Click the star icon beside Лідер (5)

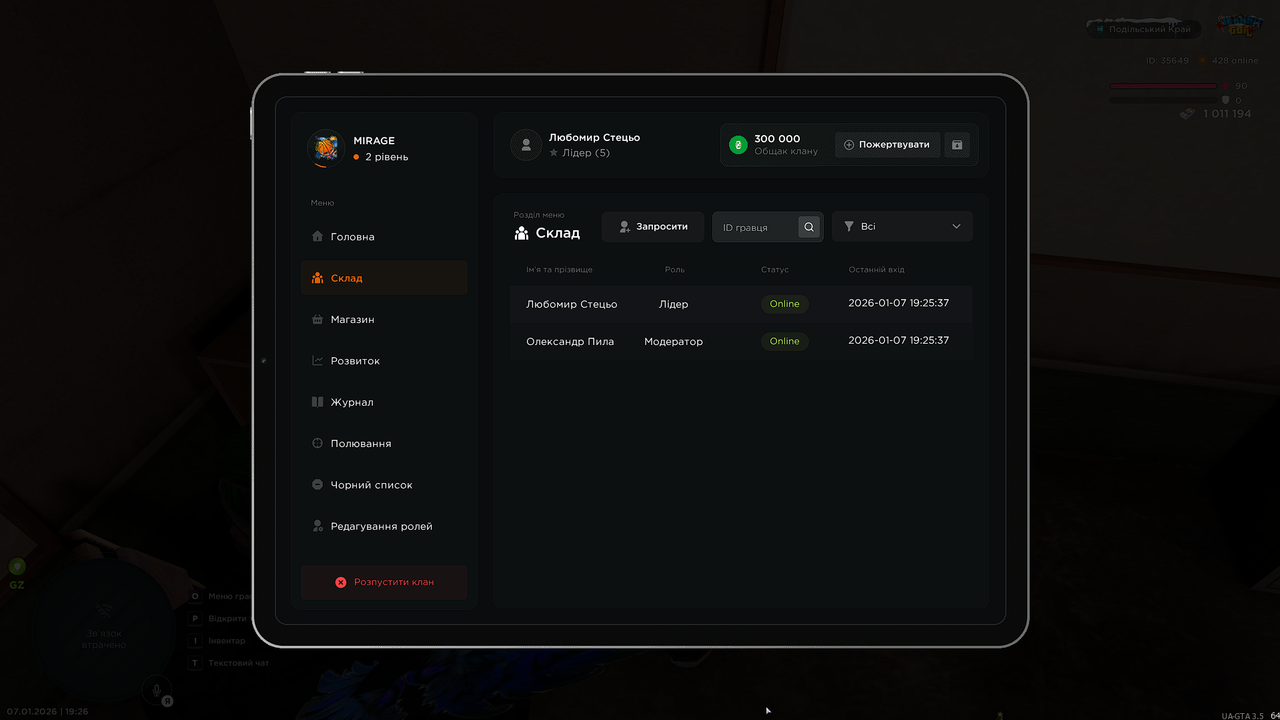pos(554,153)
